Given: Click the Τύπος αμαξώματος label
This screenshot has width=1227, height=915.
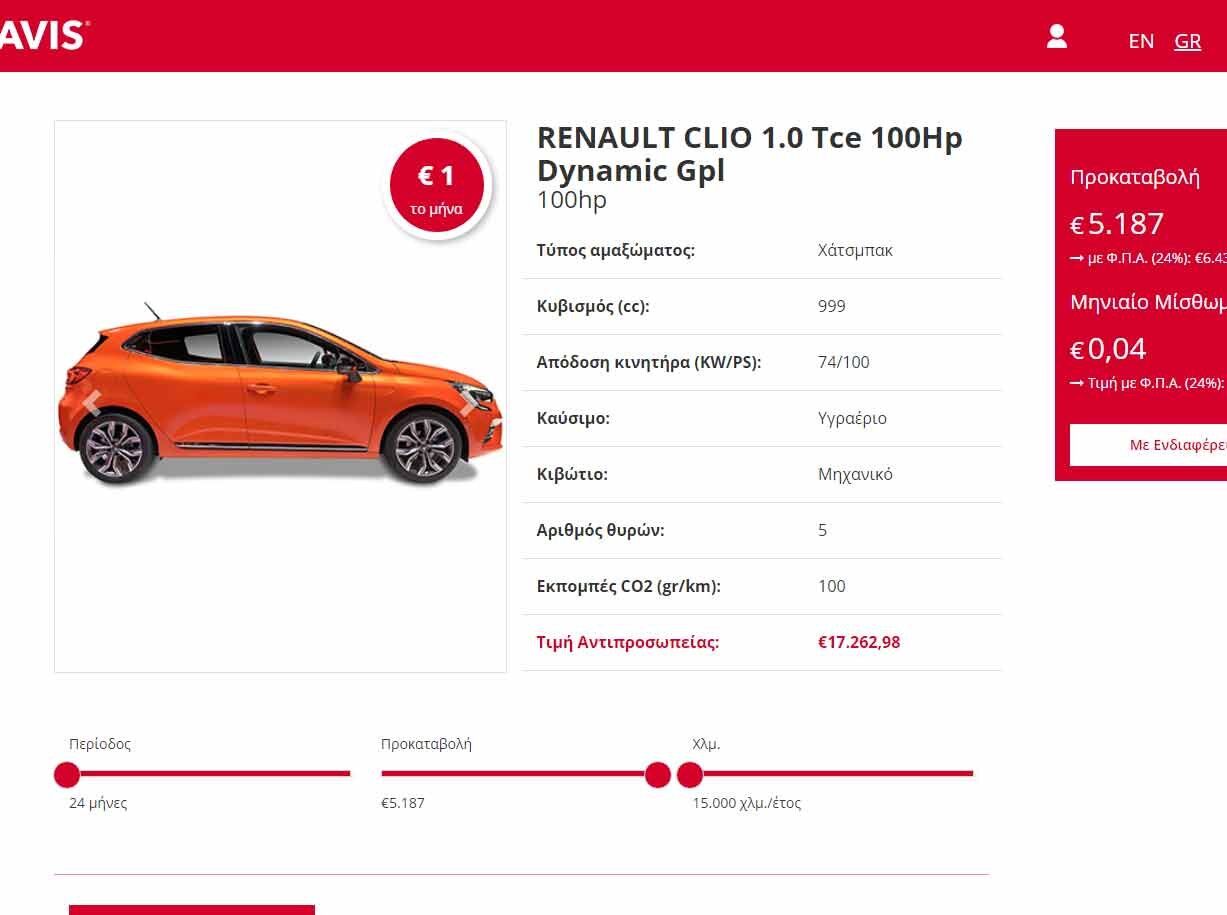Looking at the screenshot, I should pos(616,250).
